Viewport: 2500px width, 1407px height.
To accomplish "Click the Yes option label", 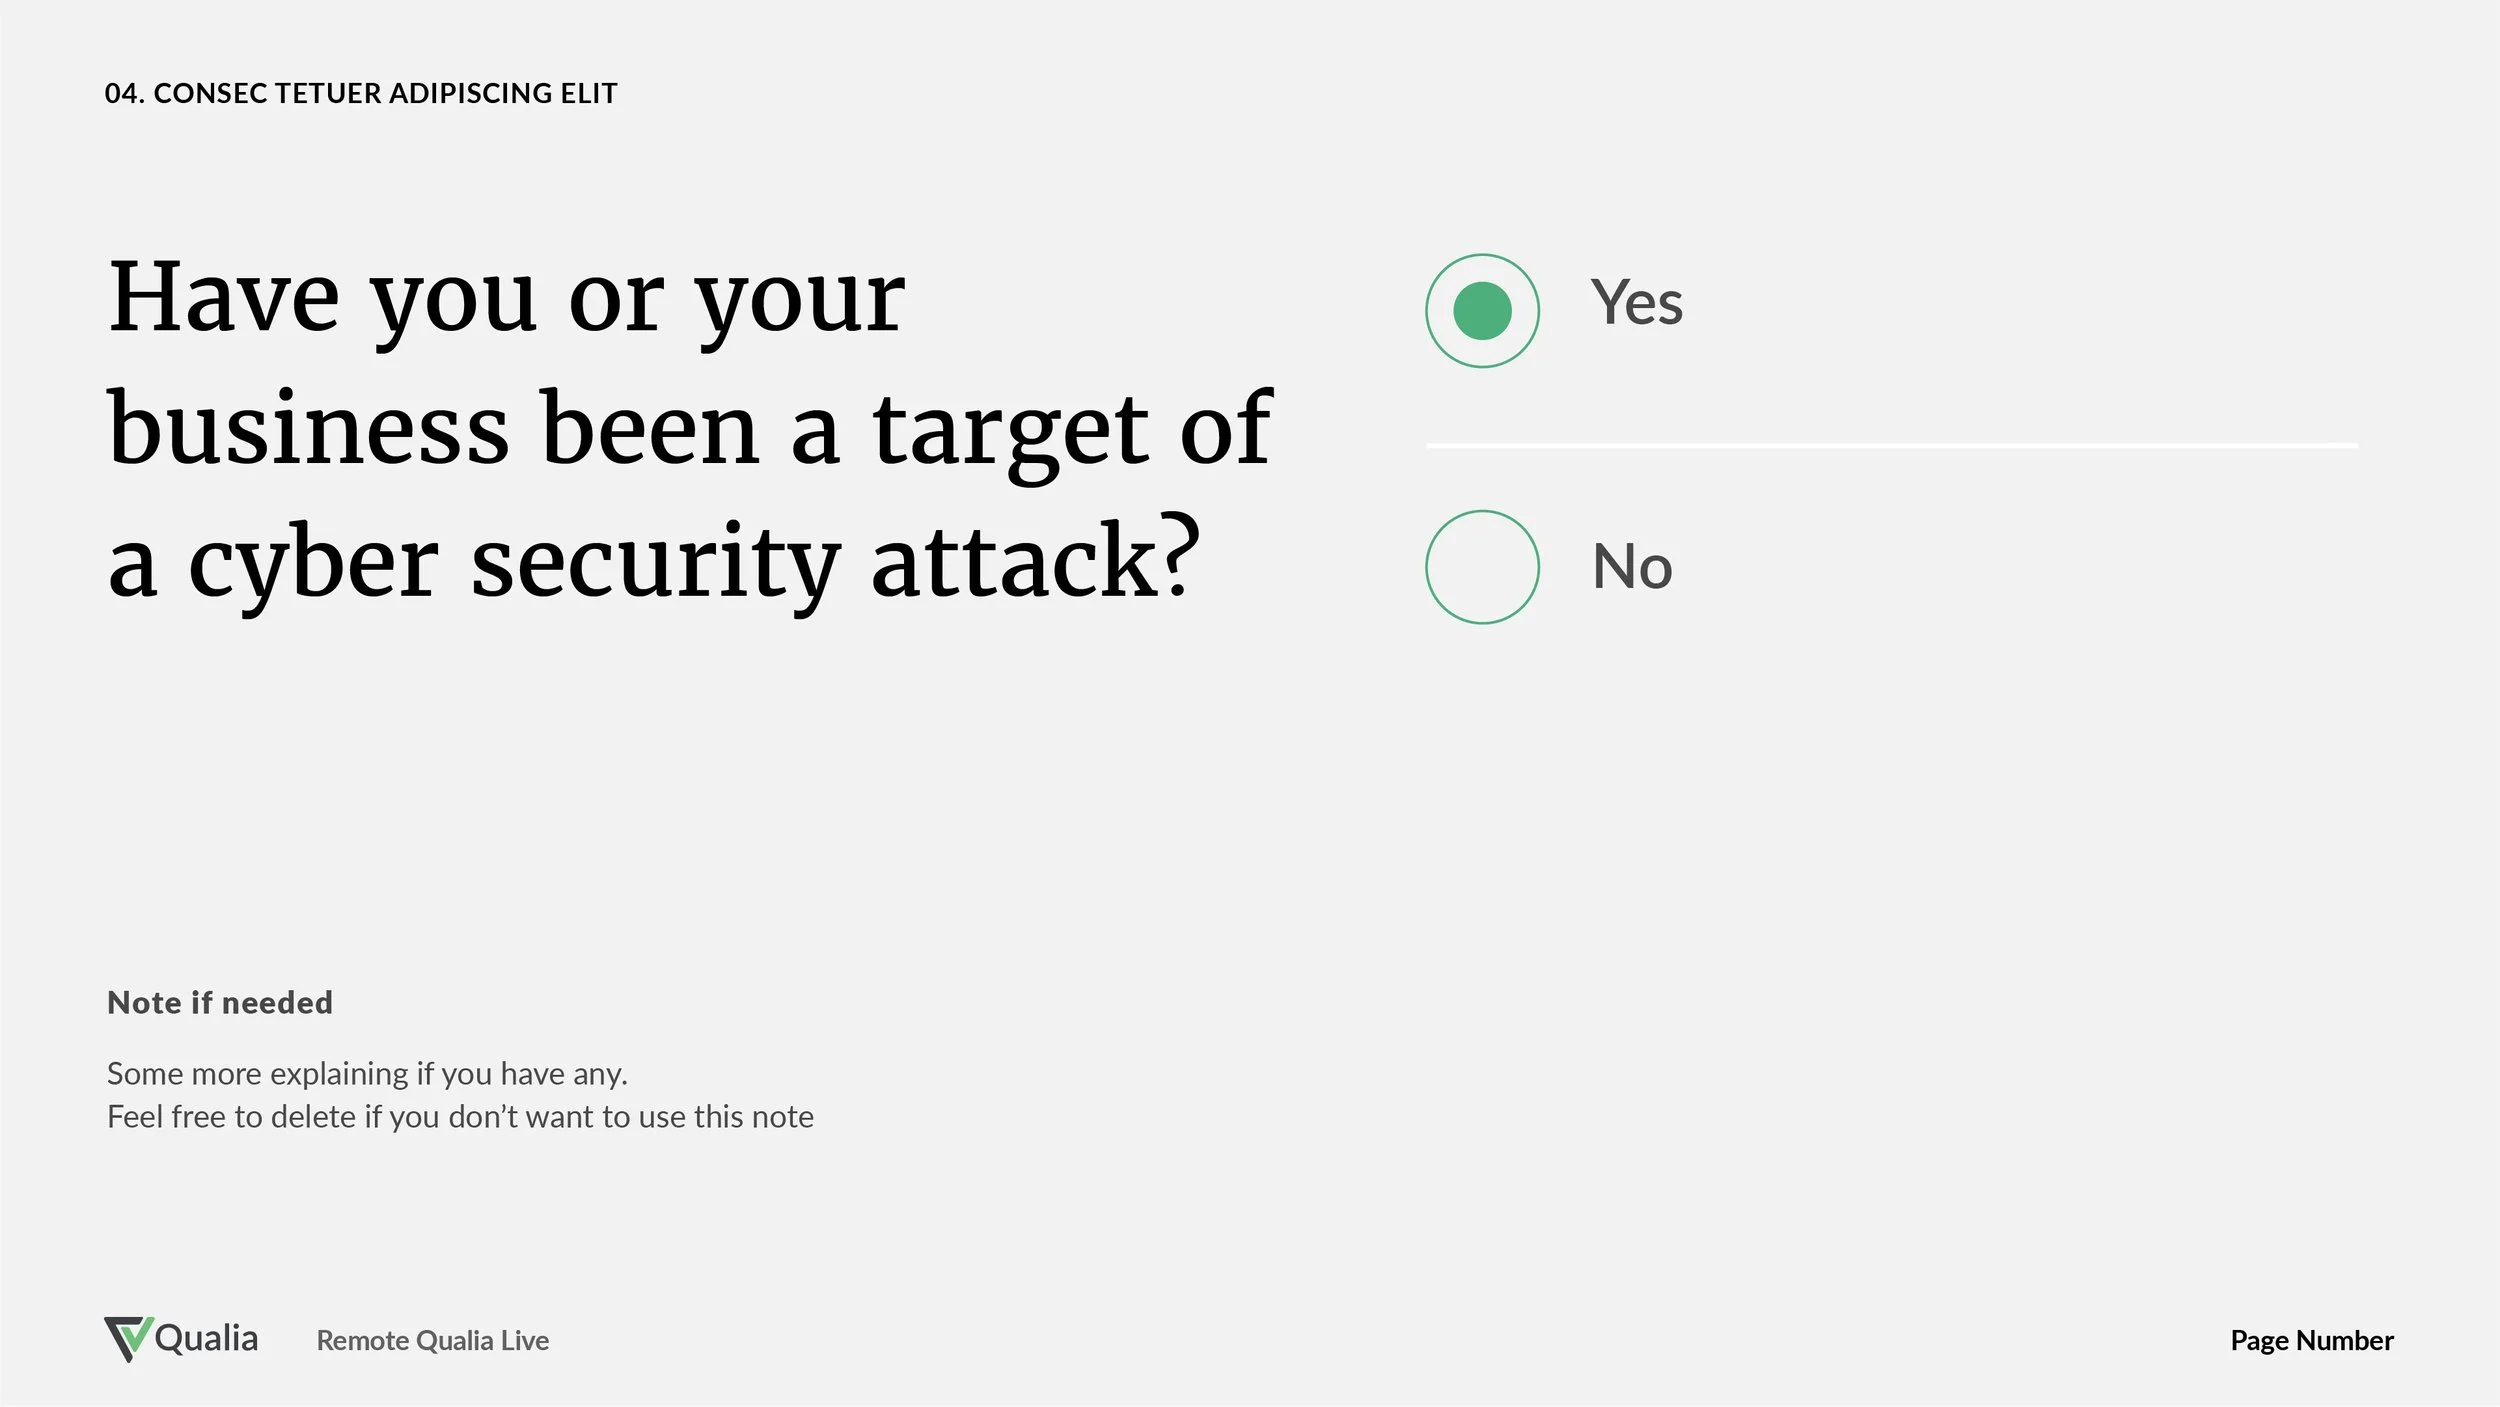I will 1637,302.
